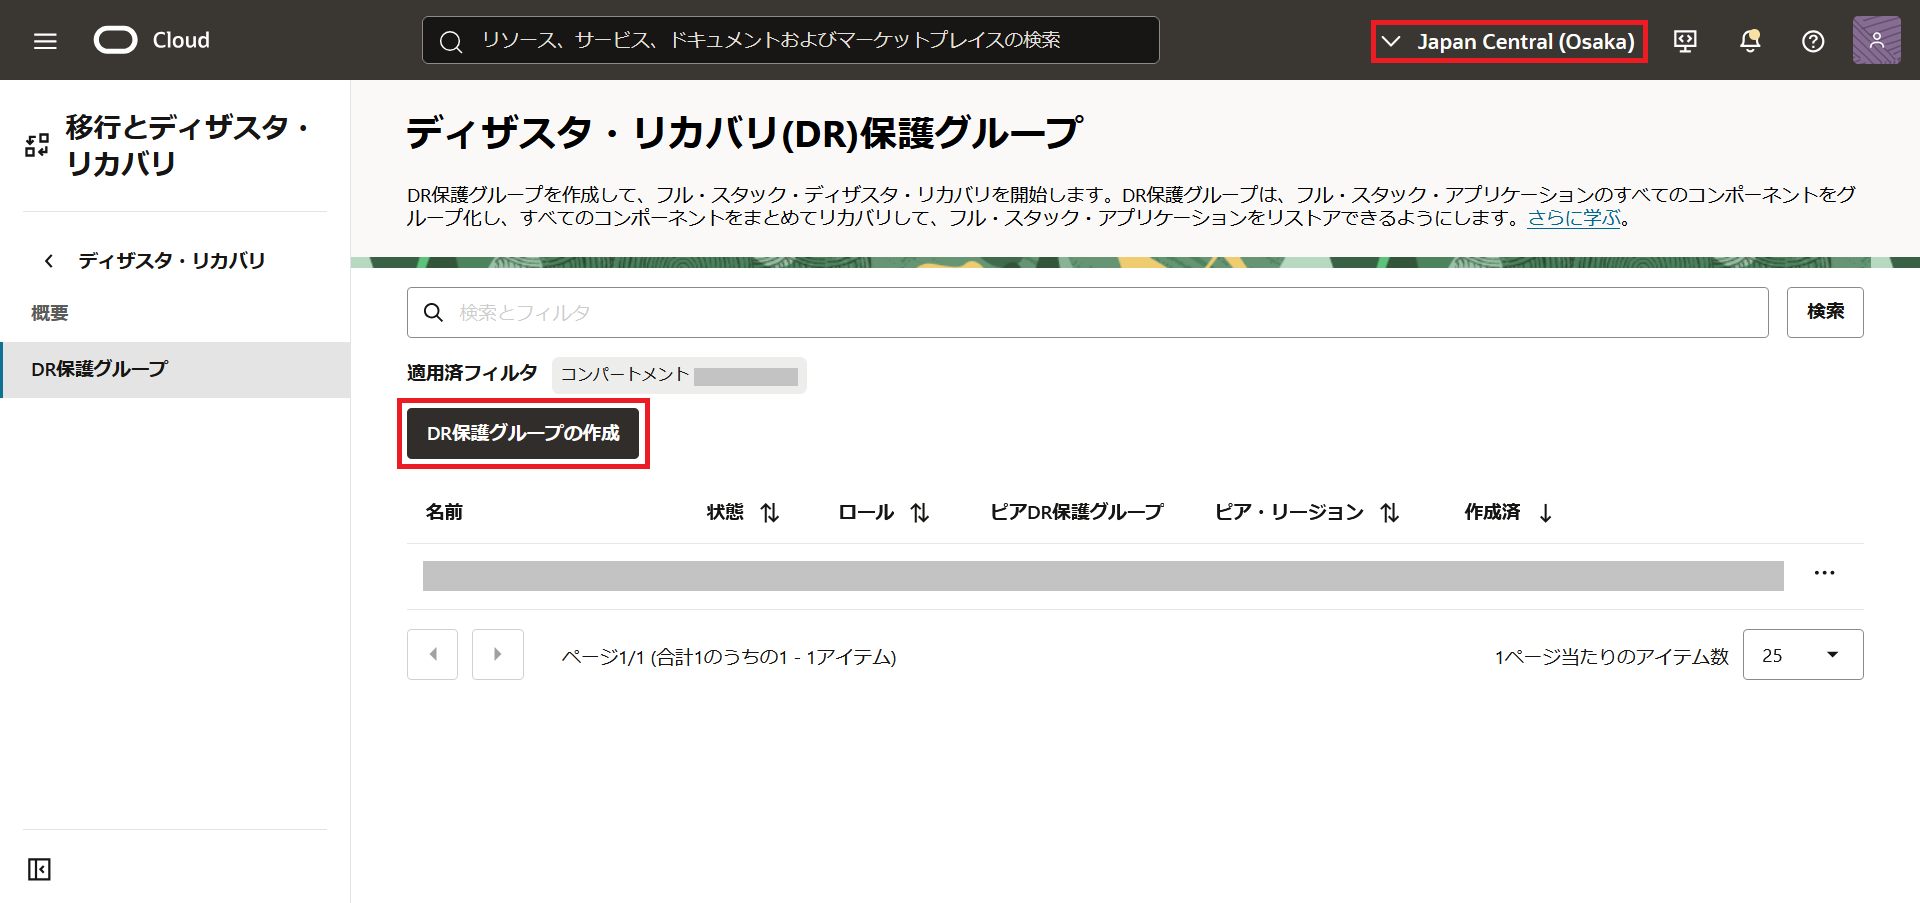Sort by 作成済 date column
This screenshot has height=903, width=1920.
click(1545, 513)
